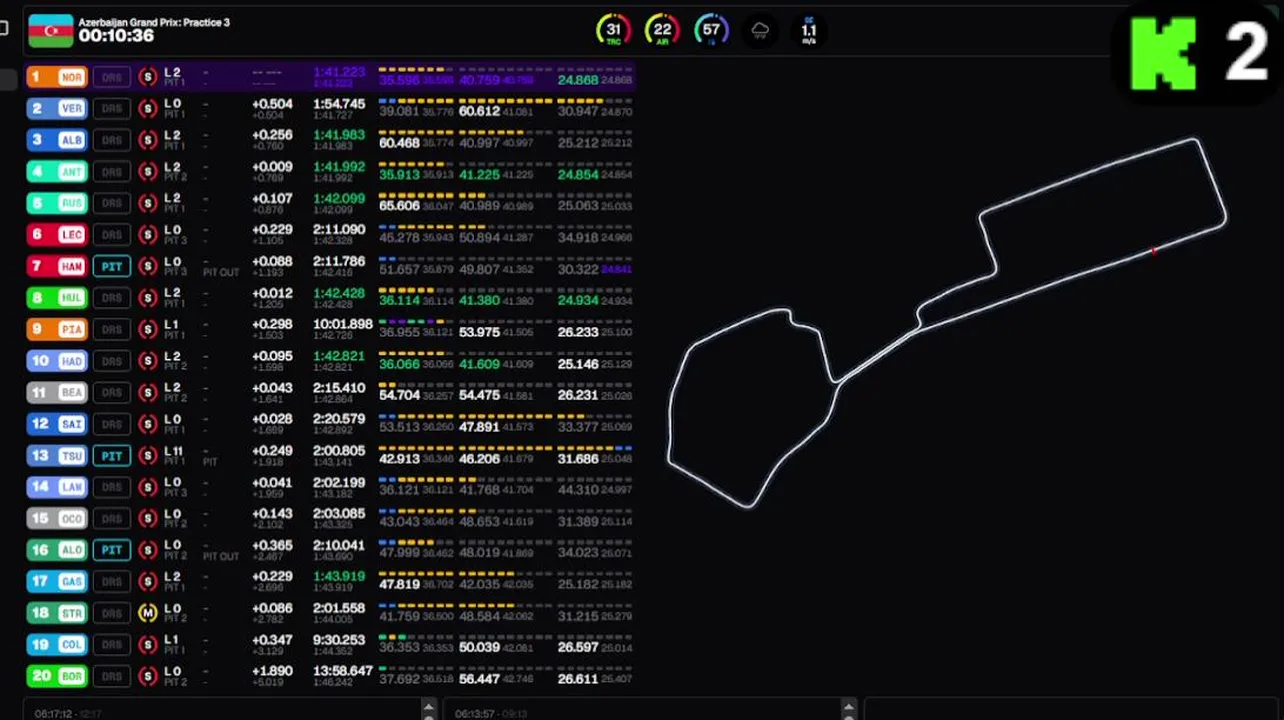1284x720 pixels.
Task: Select HAM driver badge in position 7
Action: (57, 266)
